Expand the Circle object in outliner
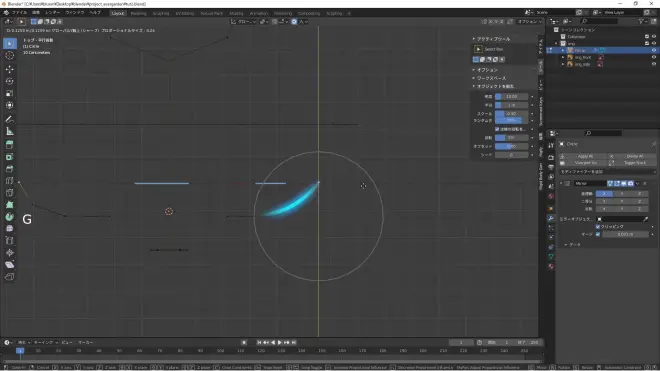 (563, 50)
